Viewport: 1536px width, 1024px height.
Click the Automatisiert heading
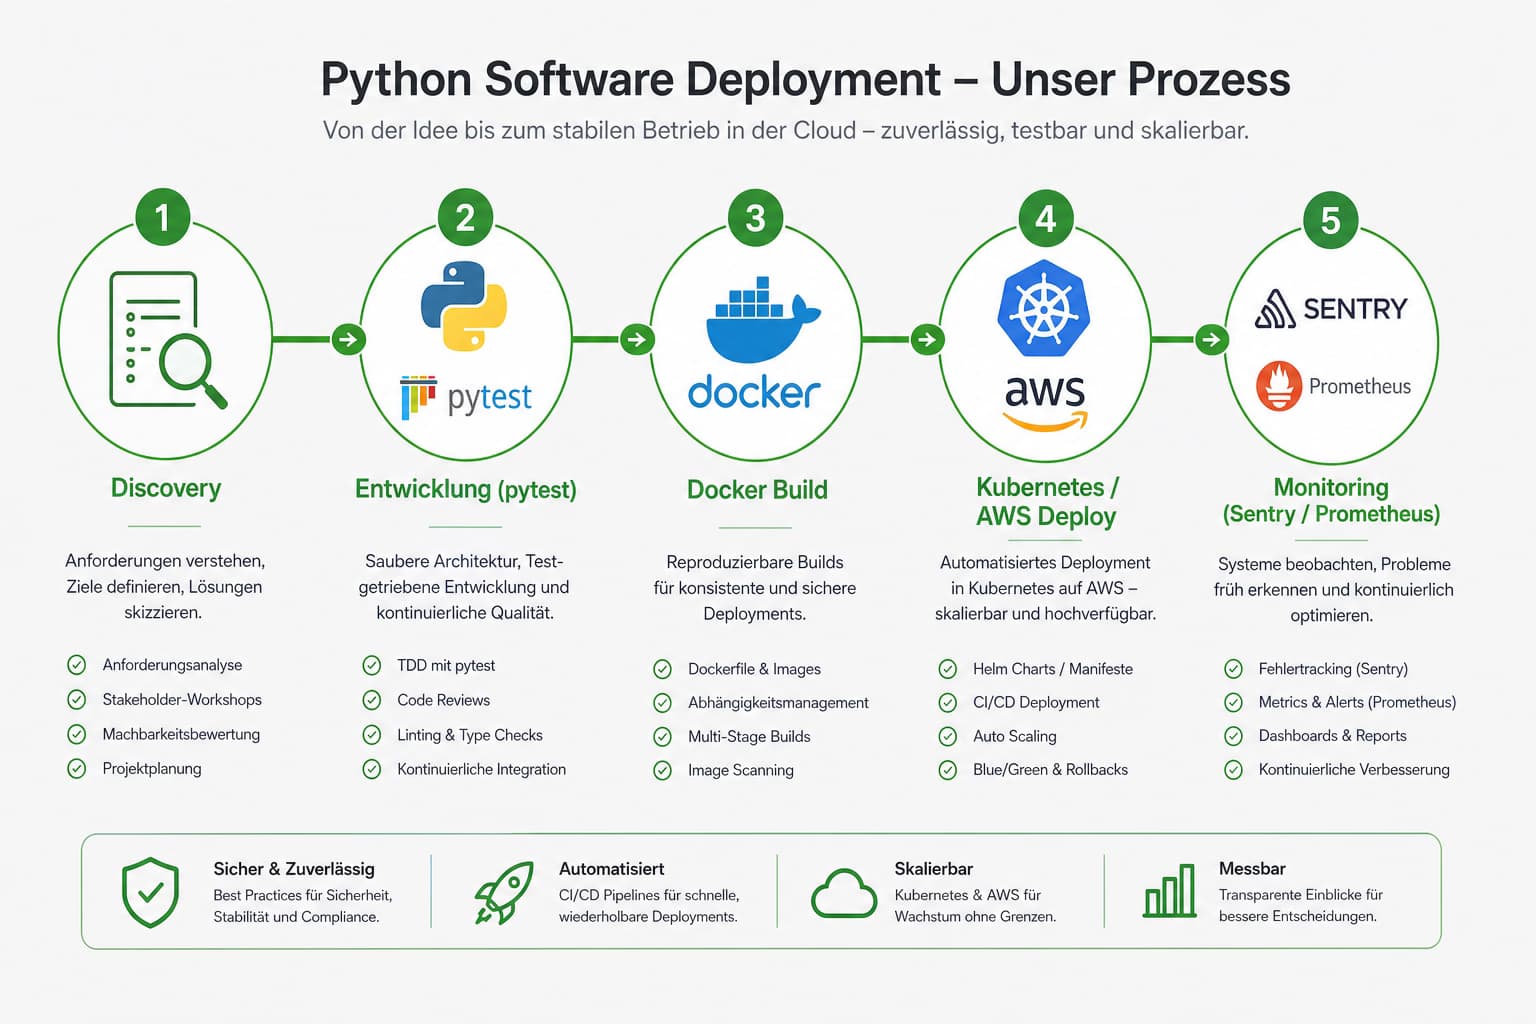pyautogui.click(x=612, y=869)
